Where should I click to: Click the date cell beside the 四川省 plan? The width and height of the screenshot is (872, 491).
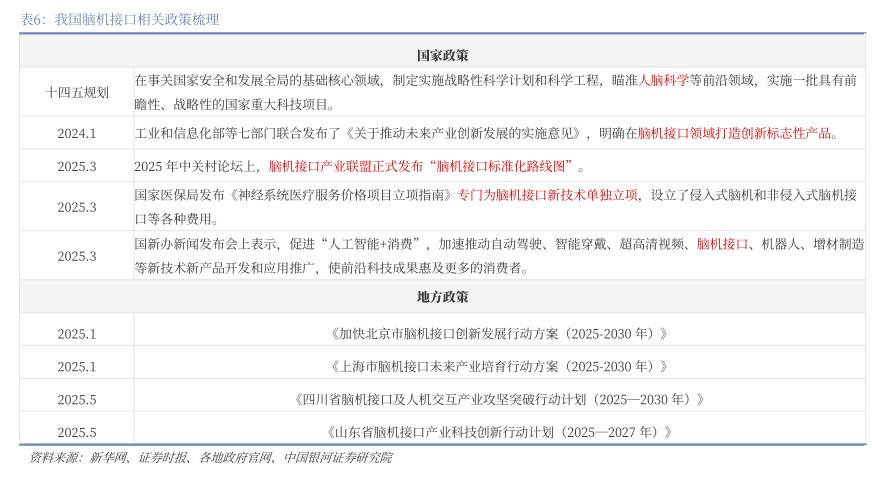coord(77,400)
